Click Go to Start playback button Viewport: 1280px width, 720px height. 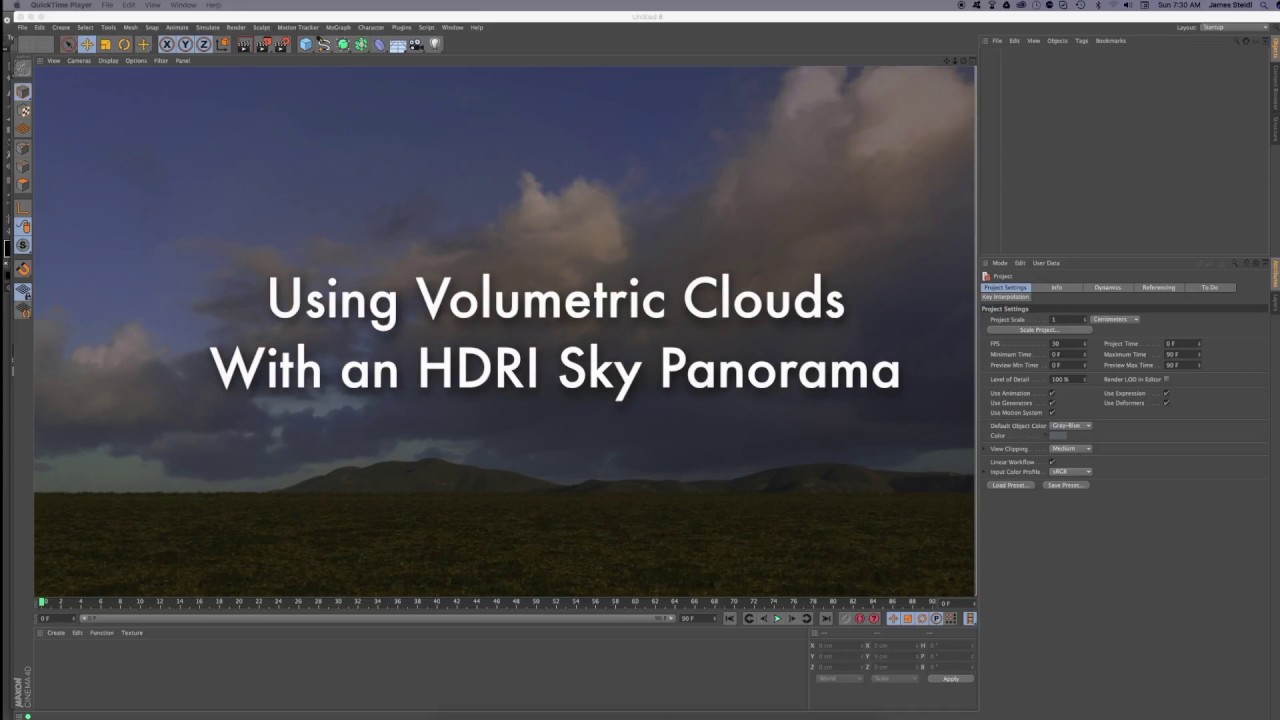click(729, 618)
